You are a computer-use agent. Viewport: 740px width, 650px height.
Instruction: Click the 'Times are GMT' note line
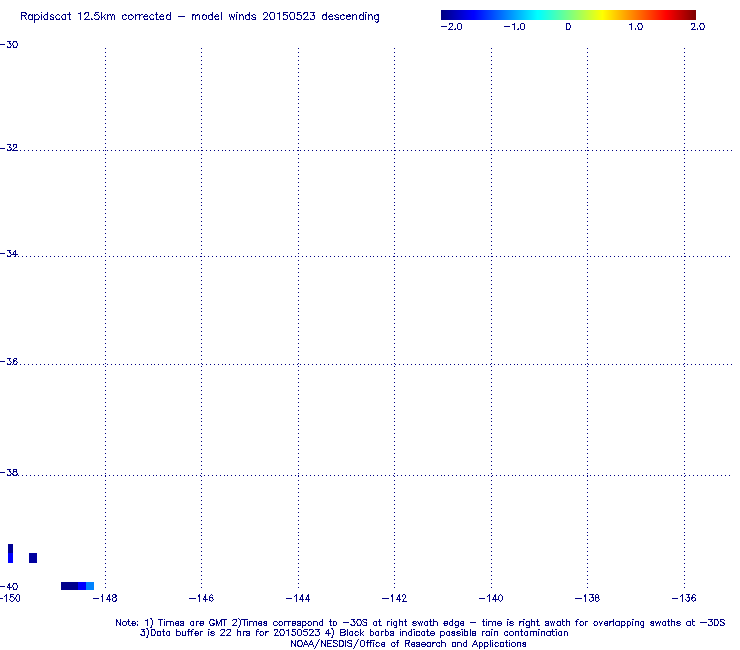click(x=420, y=623)
